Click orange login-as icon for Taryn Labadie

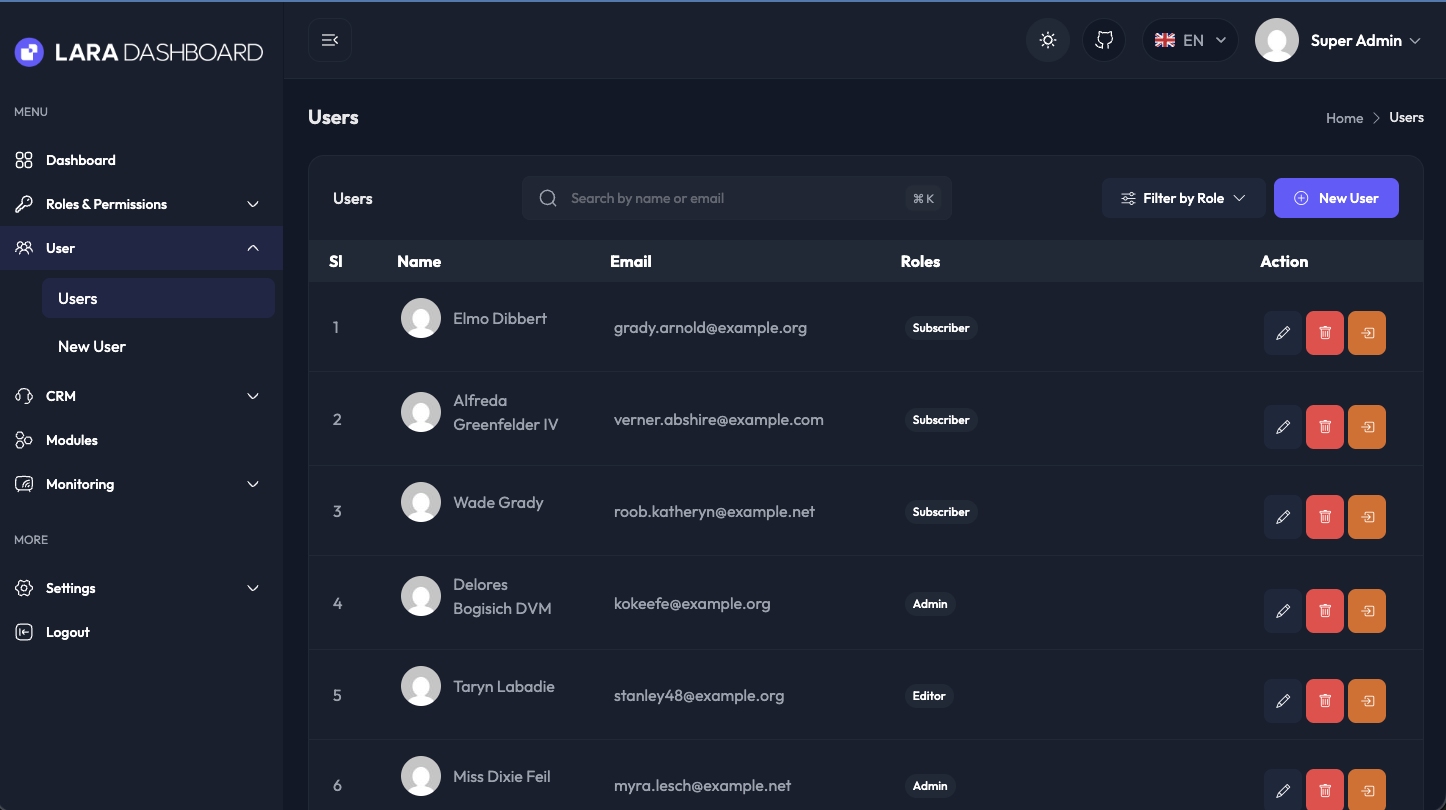1367,702
